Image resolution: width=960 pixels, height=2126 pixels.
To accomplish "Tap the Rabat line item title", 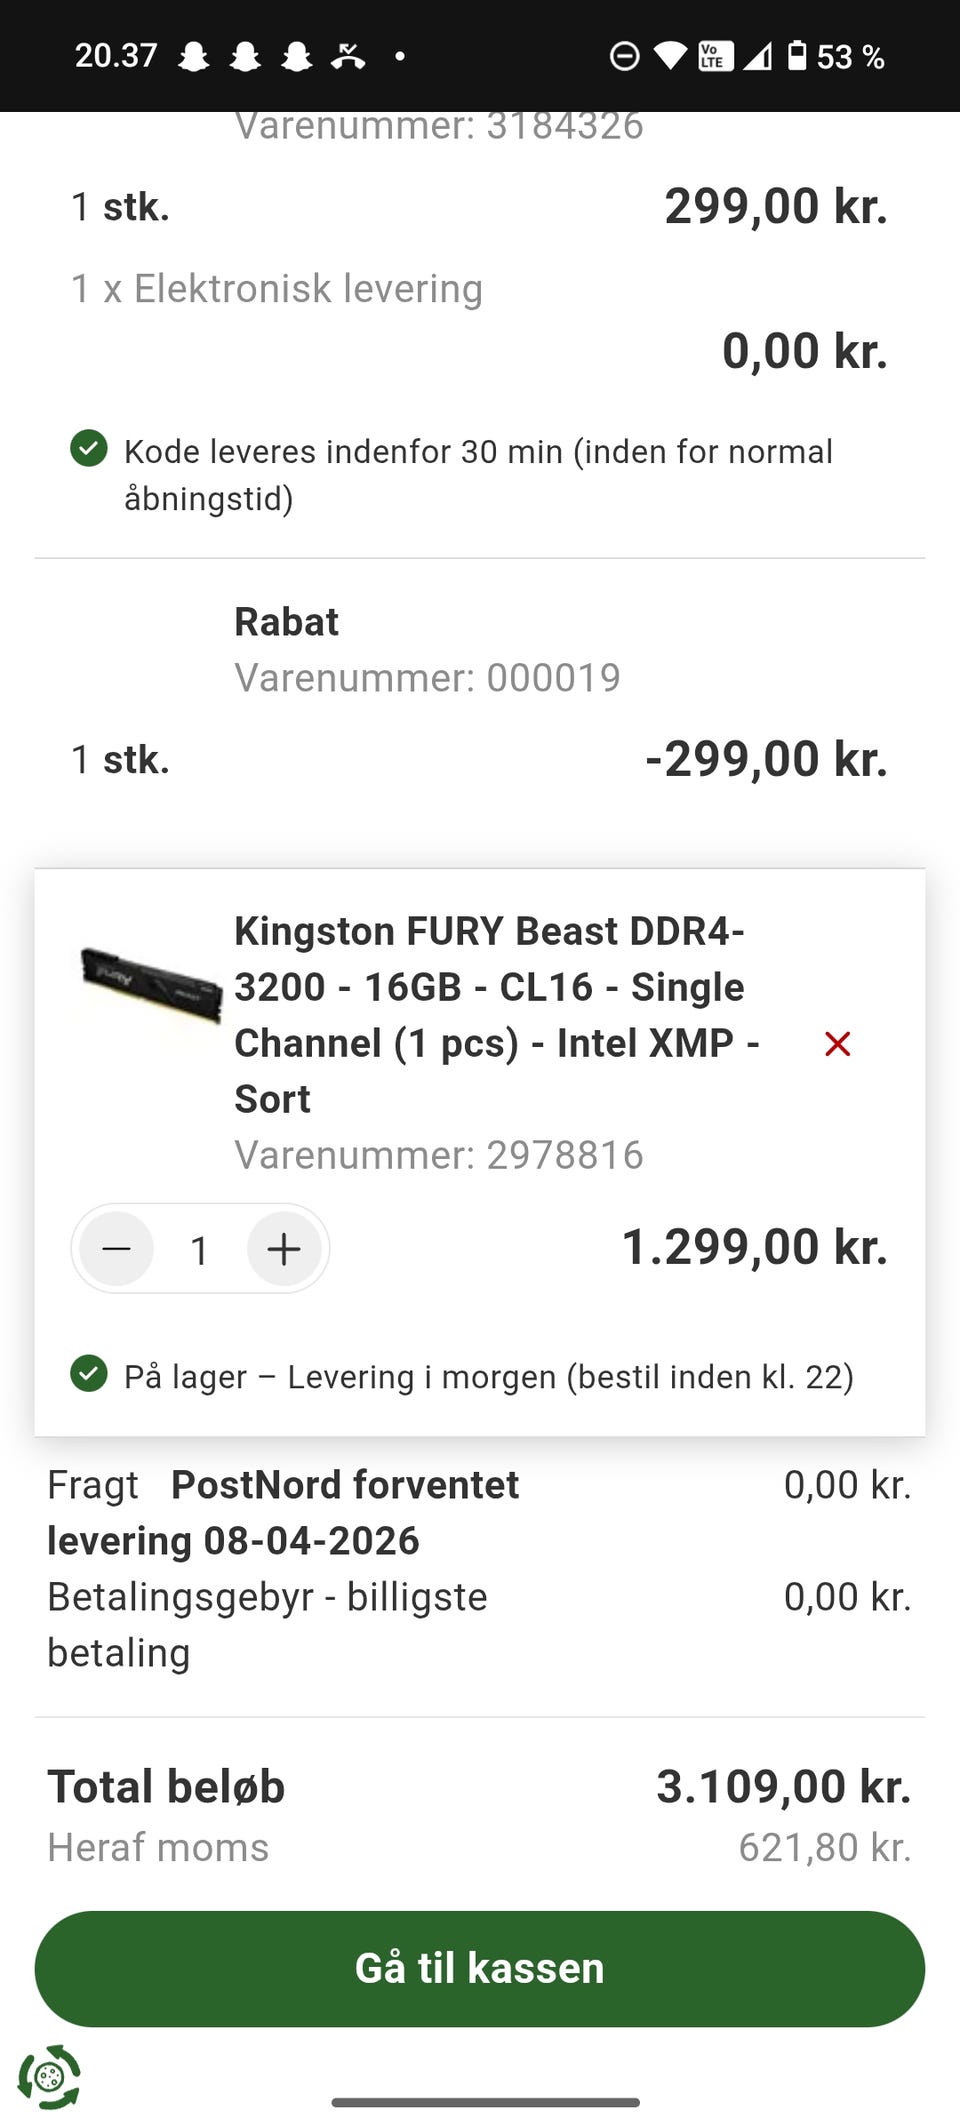I will (286, 622).
